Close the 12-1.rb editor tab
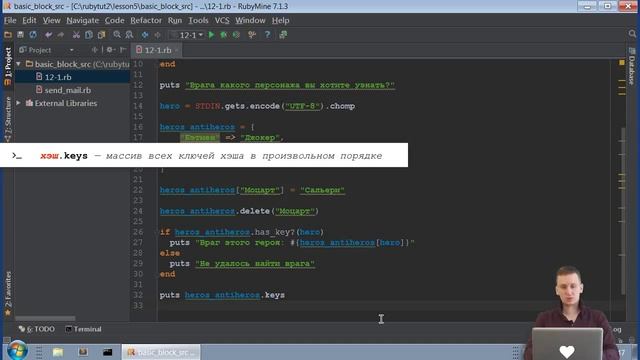Screen dimensions: 640x360 point(177,50)
